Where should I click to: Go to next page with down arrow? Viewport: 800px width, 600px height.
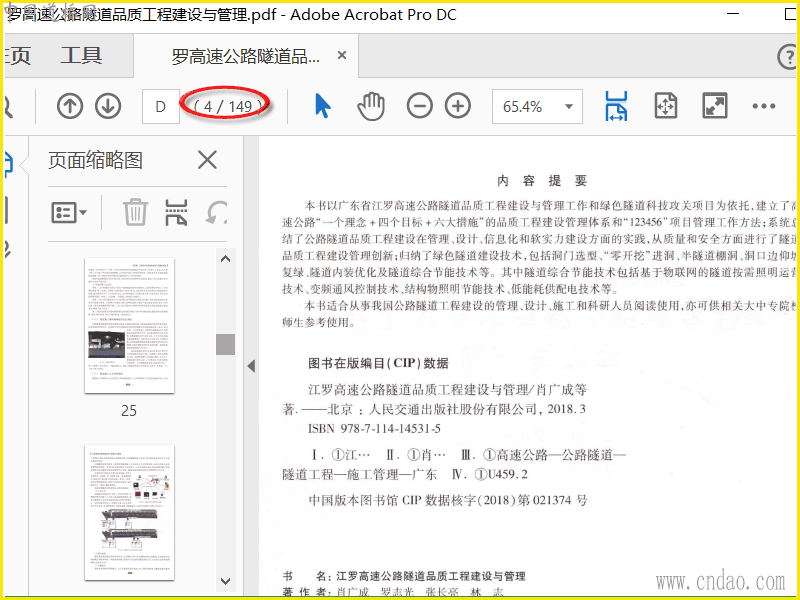[108, 106]
